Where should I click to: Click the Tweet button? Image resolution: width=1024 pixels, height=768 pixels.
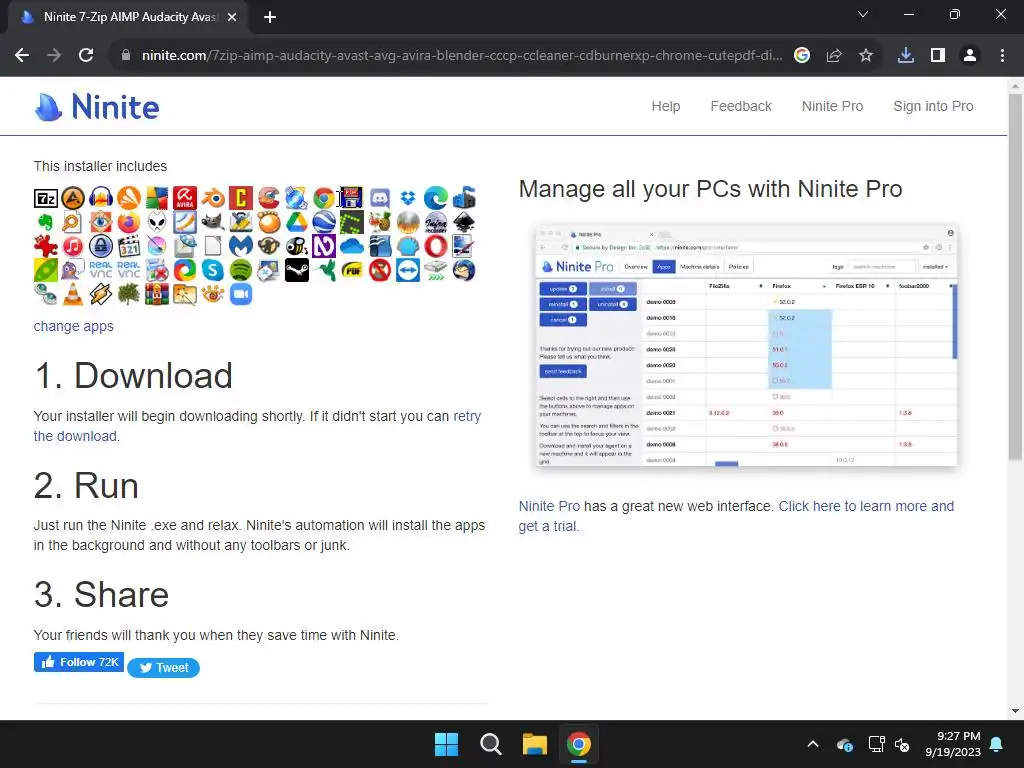(163, 667)
